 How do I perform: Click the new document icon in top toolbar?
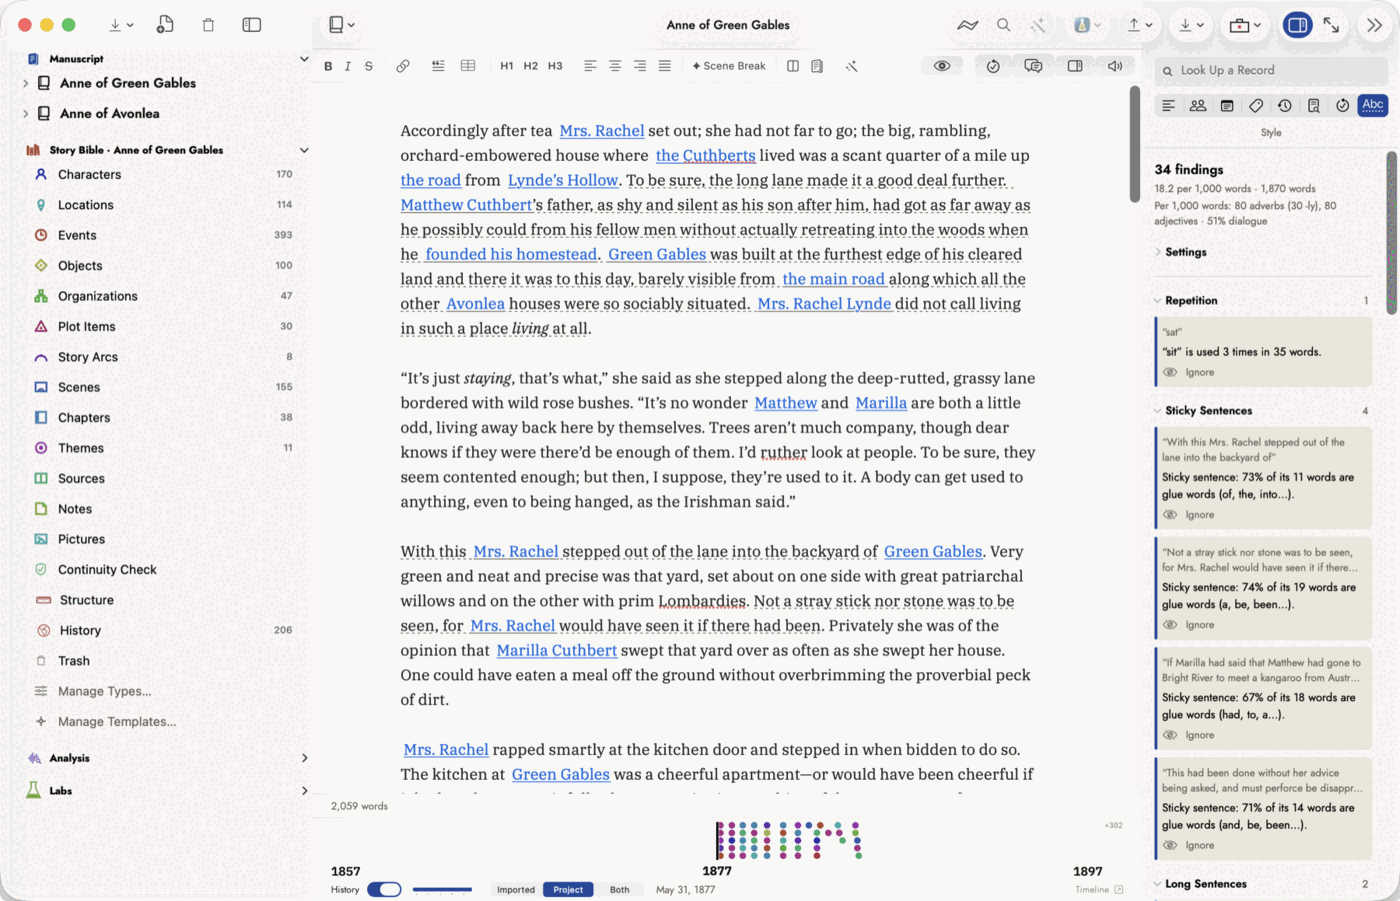tap(166, 25)
